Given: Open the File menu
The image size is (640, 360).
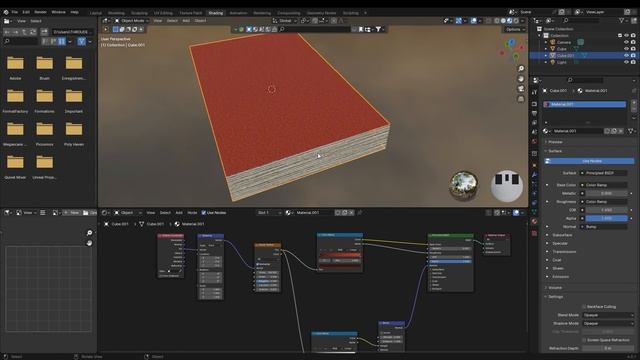Looking at the screenshot, I should coord(15,12).
